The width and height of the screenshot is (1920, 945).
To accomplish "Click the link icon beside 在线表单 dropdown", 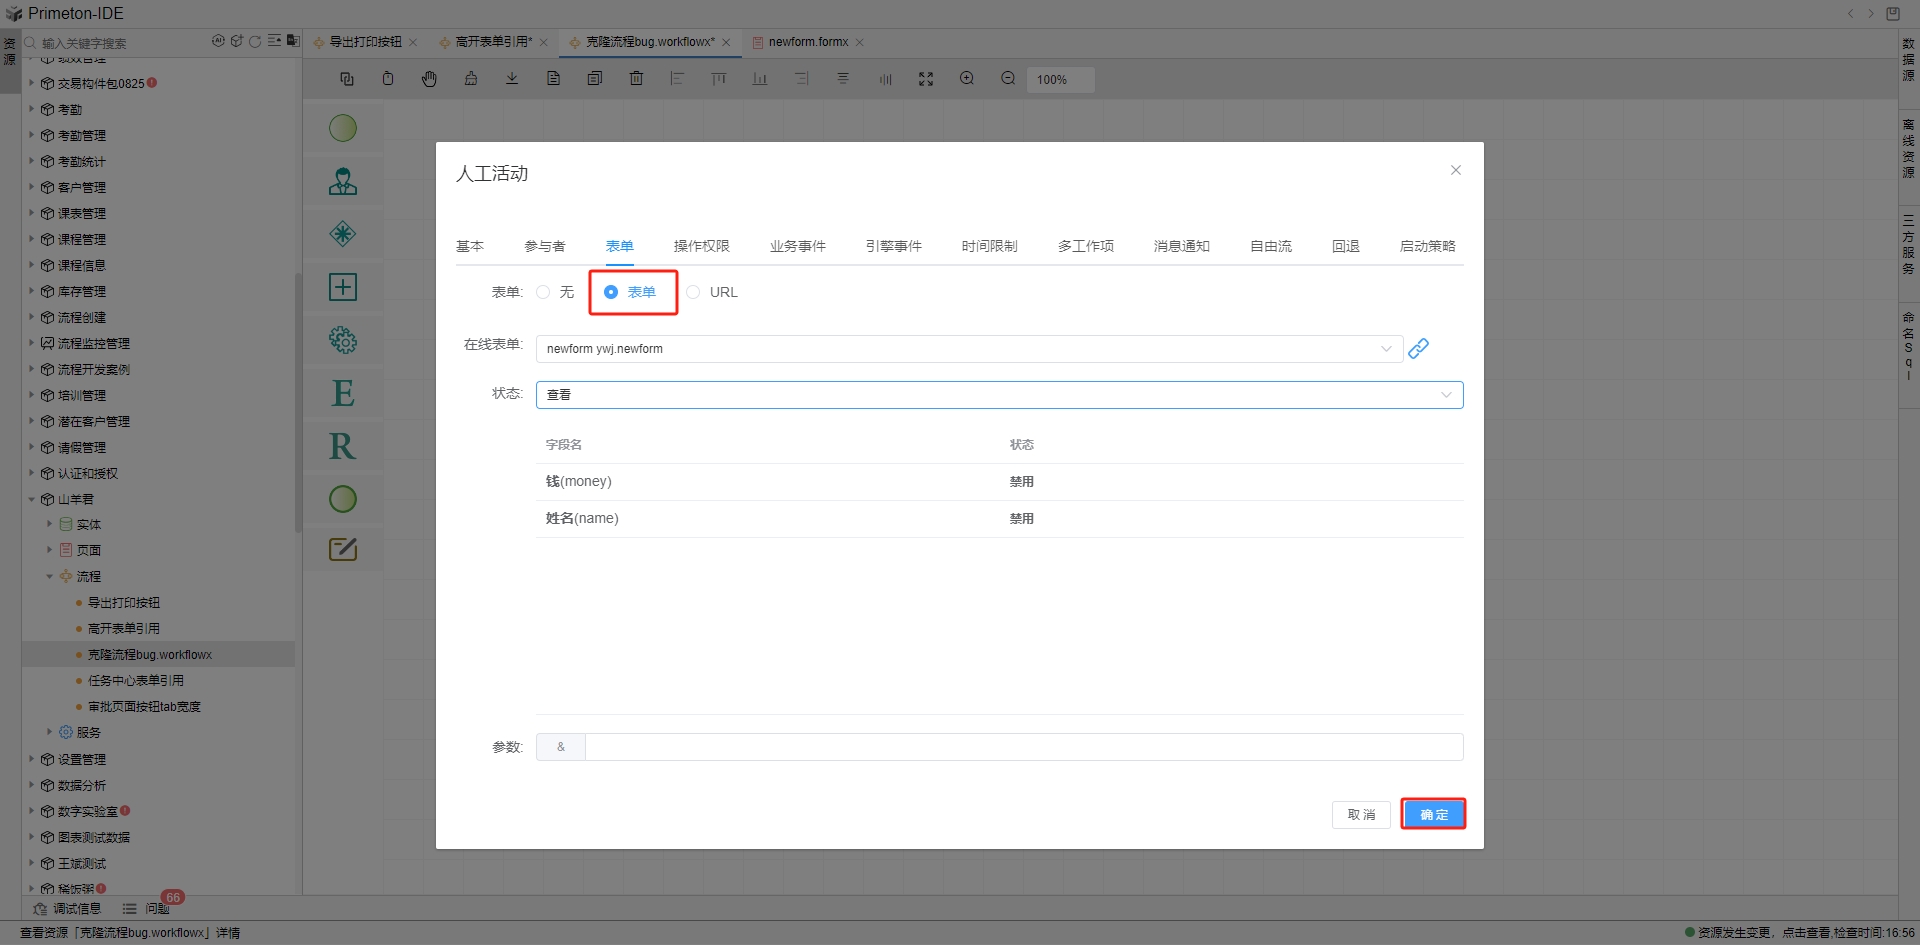I will (1418, 348).
